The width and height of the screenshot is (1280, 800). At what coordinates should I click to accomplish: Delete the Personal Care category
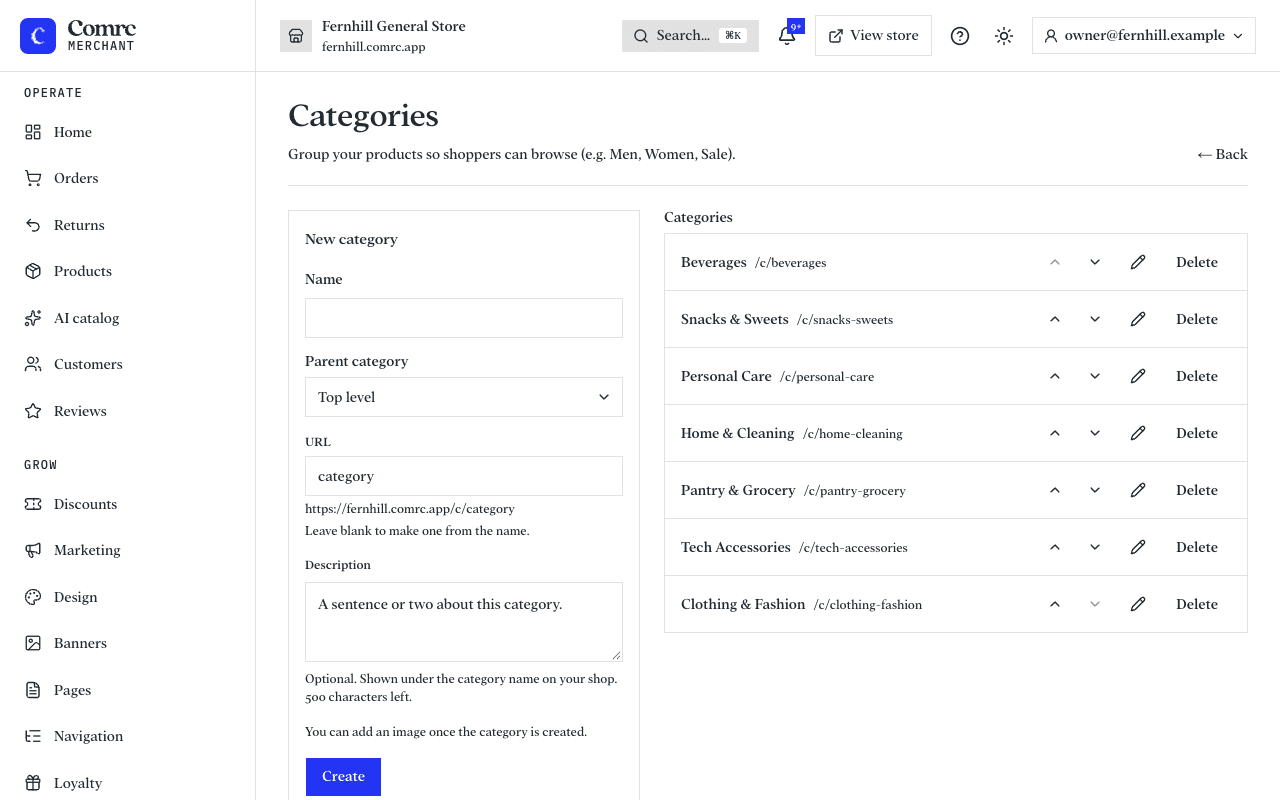pos(1197,376)
